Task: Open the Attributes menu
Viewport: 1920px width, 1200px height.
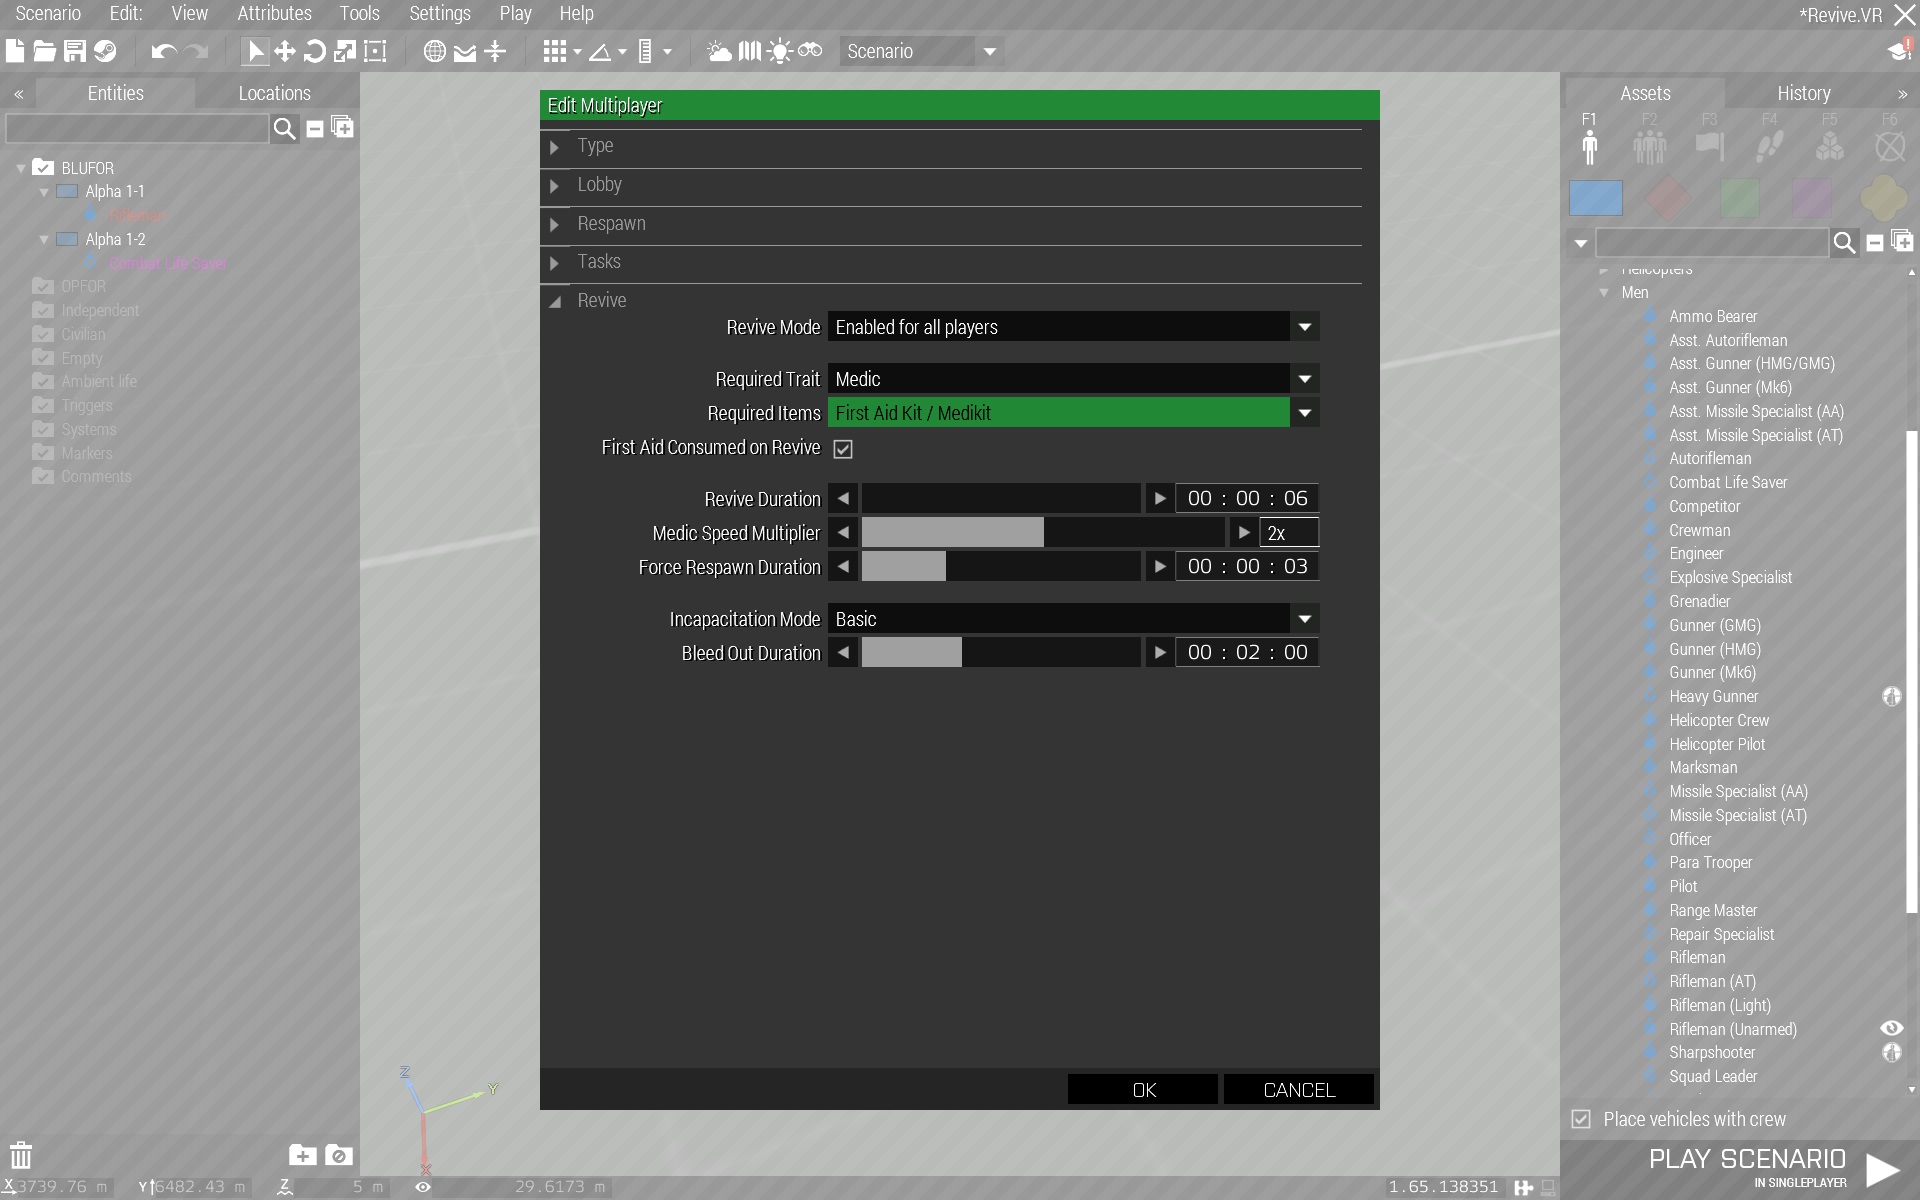Action: (x=274, y=13)
